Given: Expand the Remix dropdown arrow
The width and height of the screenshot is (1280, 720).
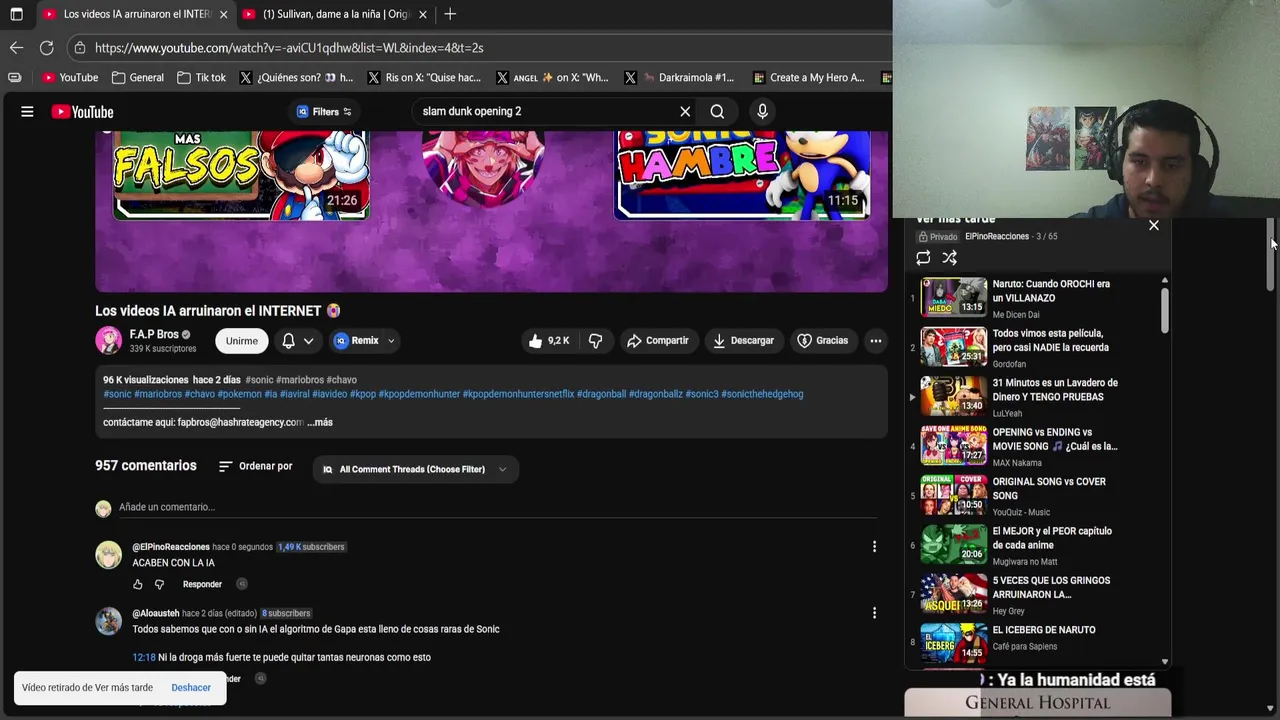Looking at the screenshot, I should pos(391,341).
